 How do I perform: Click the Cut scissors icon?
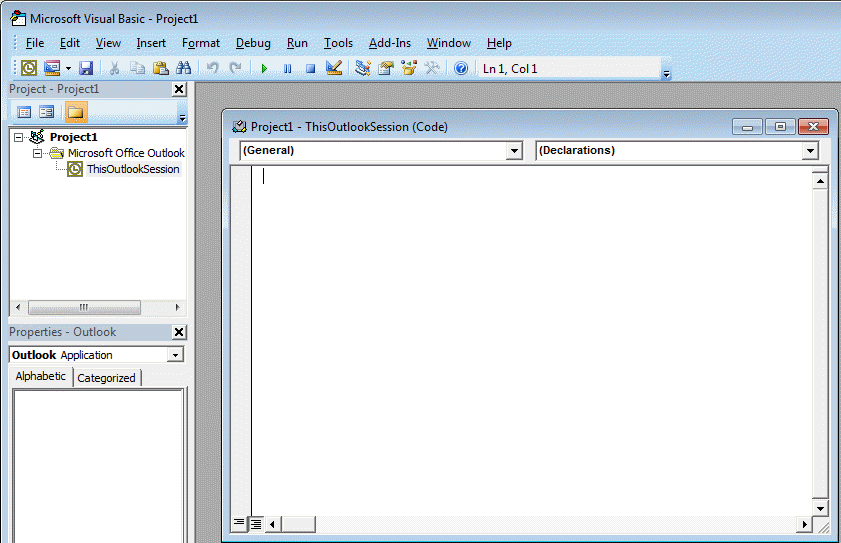pyautogui.click(x=114, y=68)
